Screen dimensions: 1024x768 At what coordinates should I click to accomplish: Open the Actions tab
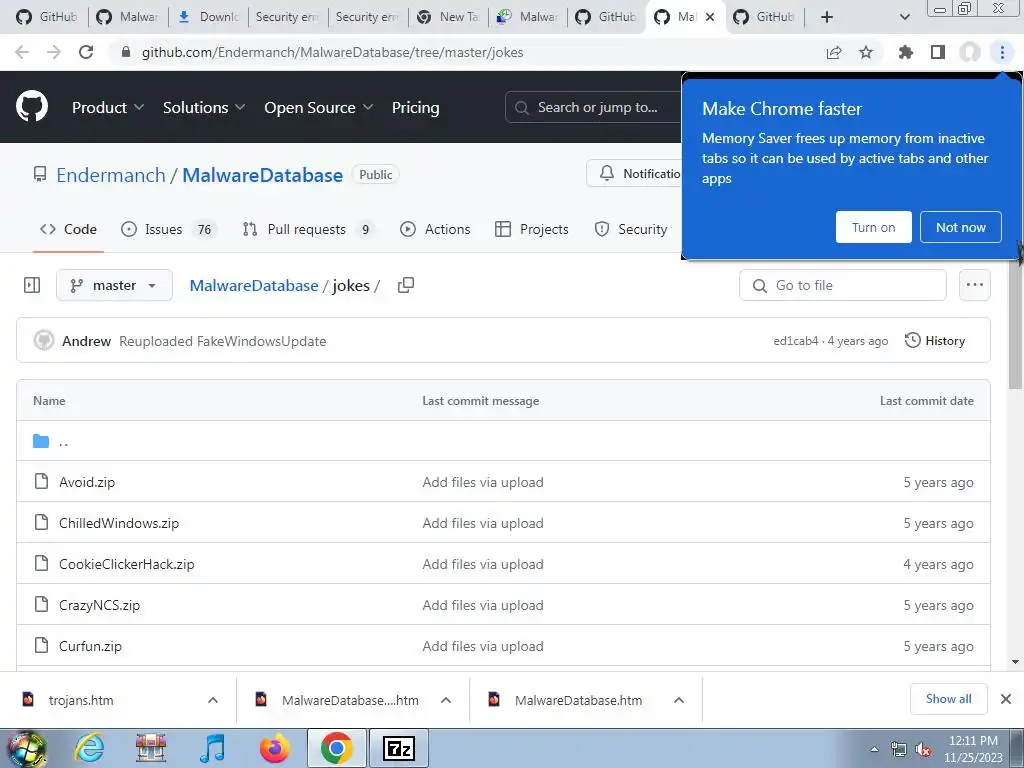pyautogui.click(x=435, y=229)
